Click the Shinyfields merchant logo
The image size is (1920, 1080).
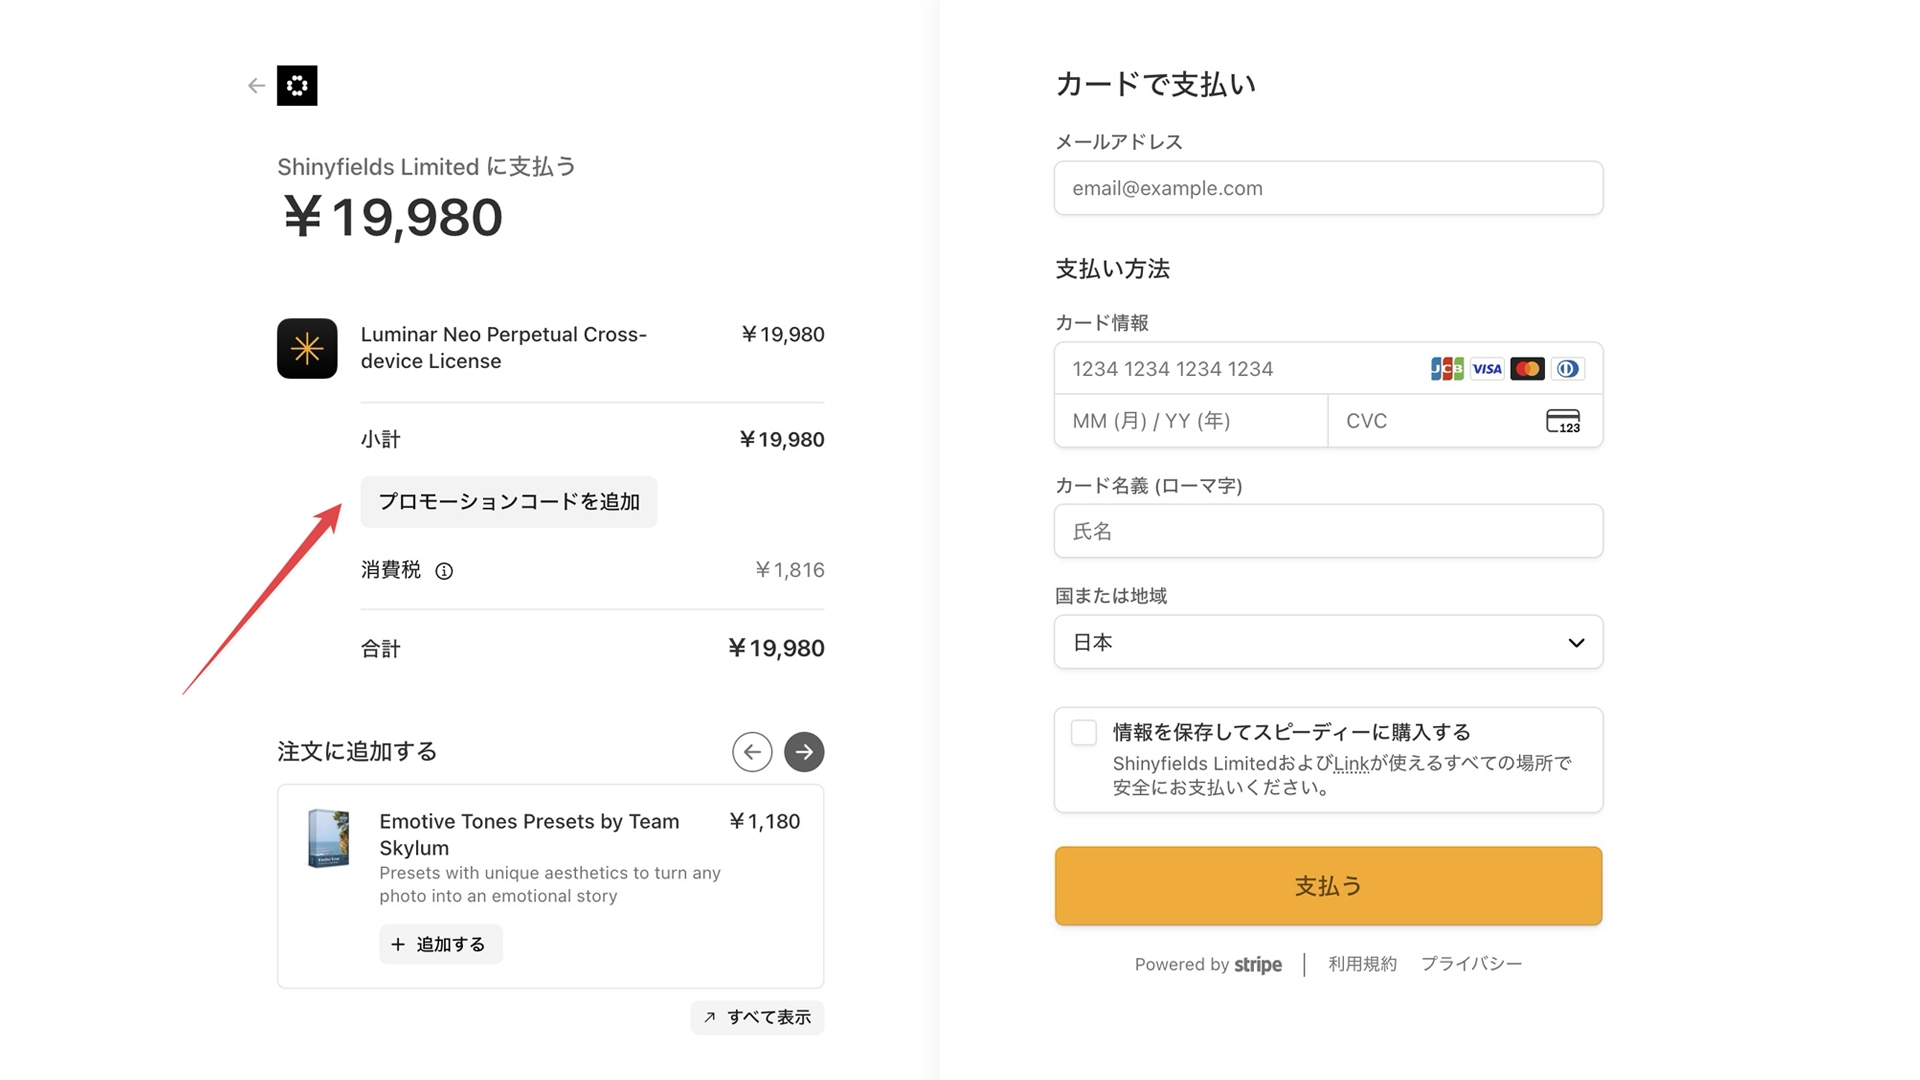coord(297,85)
